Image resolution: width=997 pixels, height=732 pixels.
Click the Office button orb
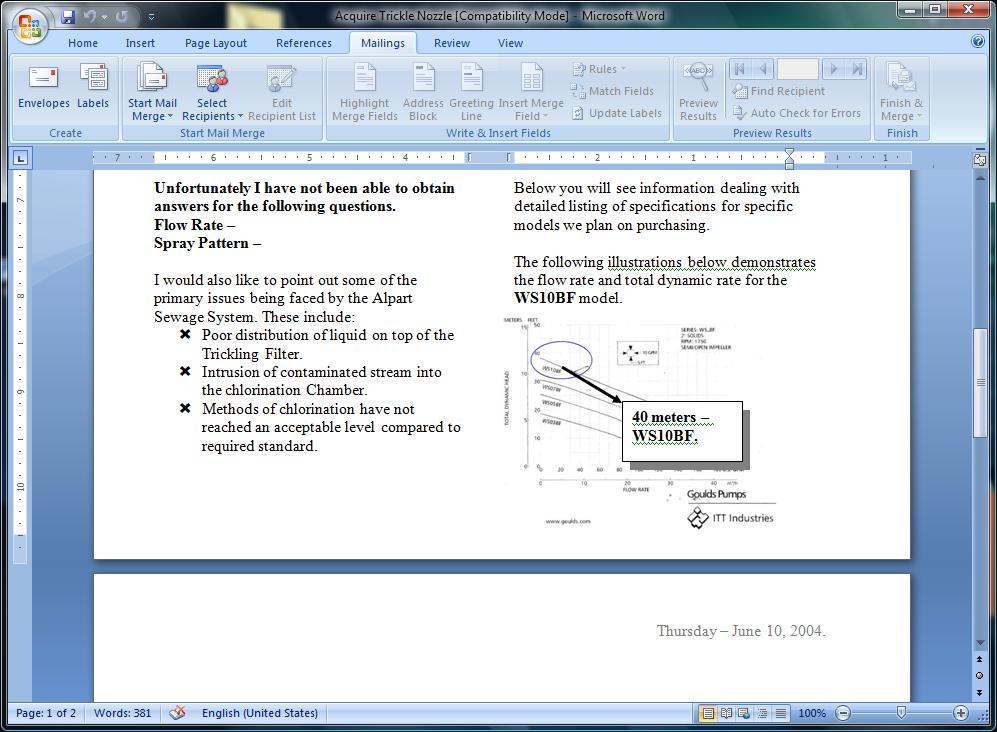29,26
